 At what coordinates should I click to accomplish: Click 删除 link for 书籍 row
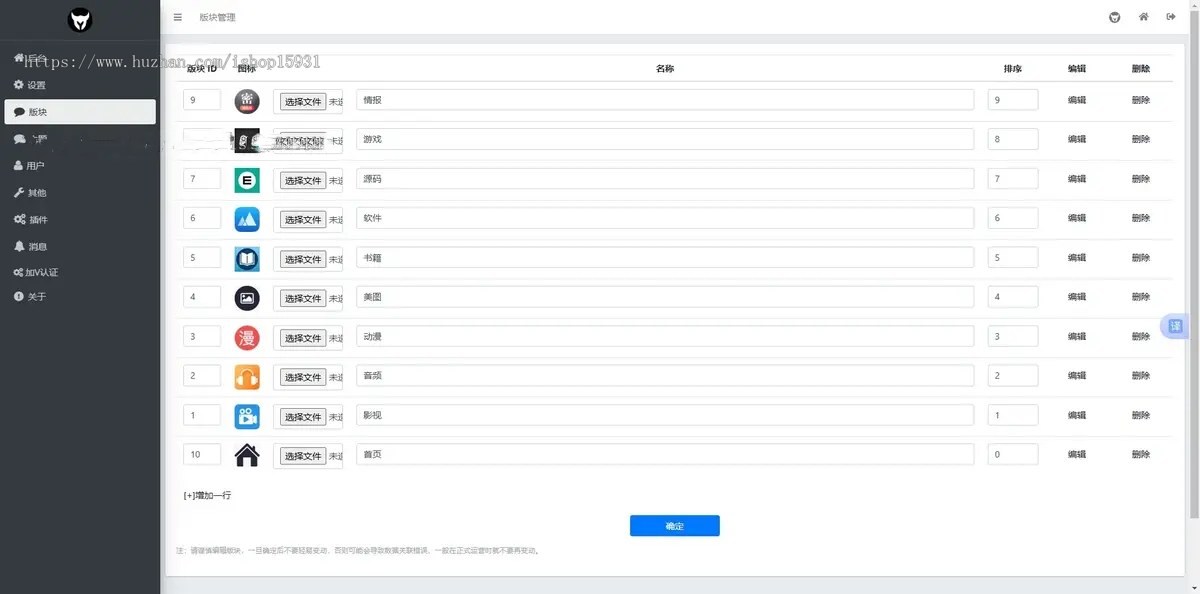[1141, 257]
